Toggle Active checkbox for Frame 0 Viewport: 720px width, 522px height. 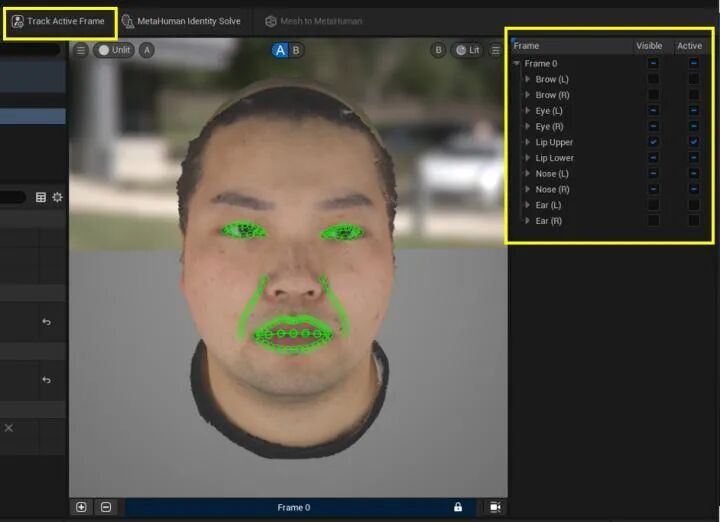[693, 63]
